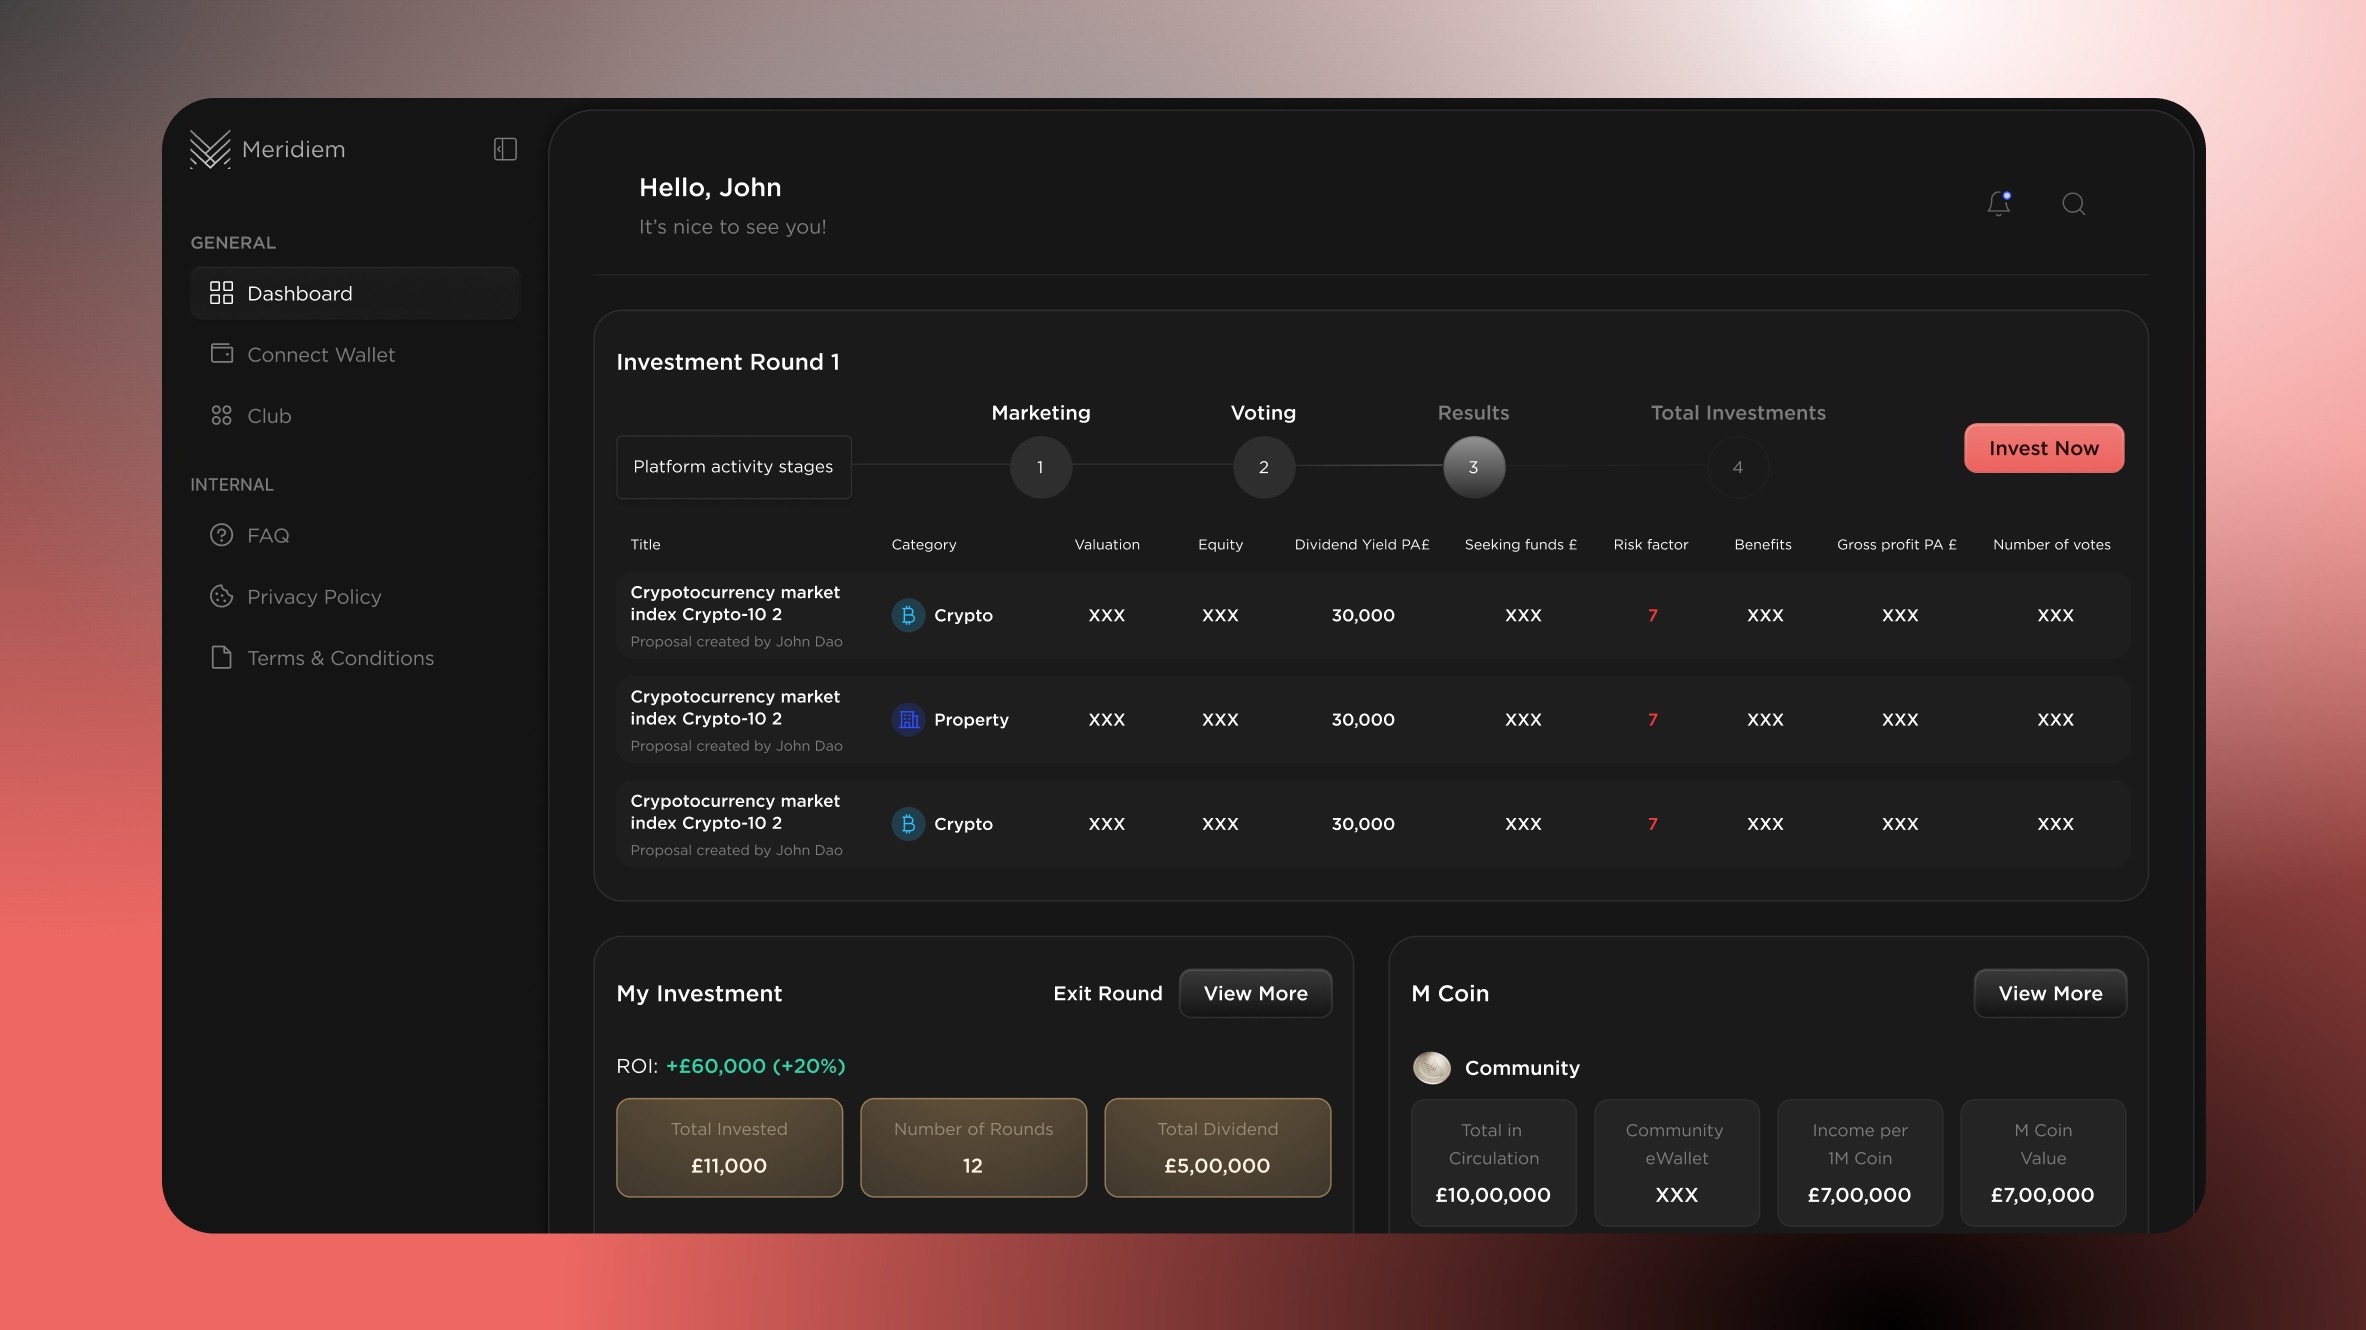Click the Marketing stage label
Image resolution: width=2366 pixels, height=1330 pixels.
[x=1040, y=412]
